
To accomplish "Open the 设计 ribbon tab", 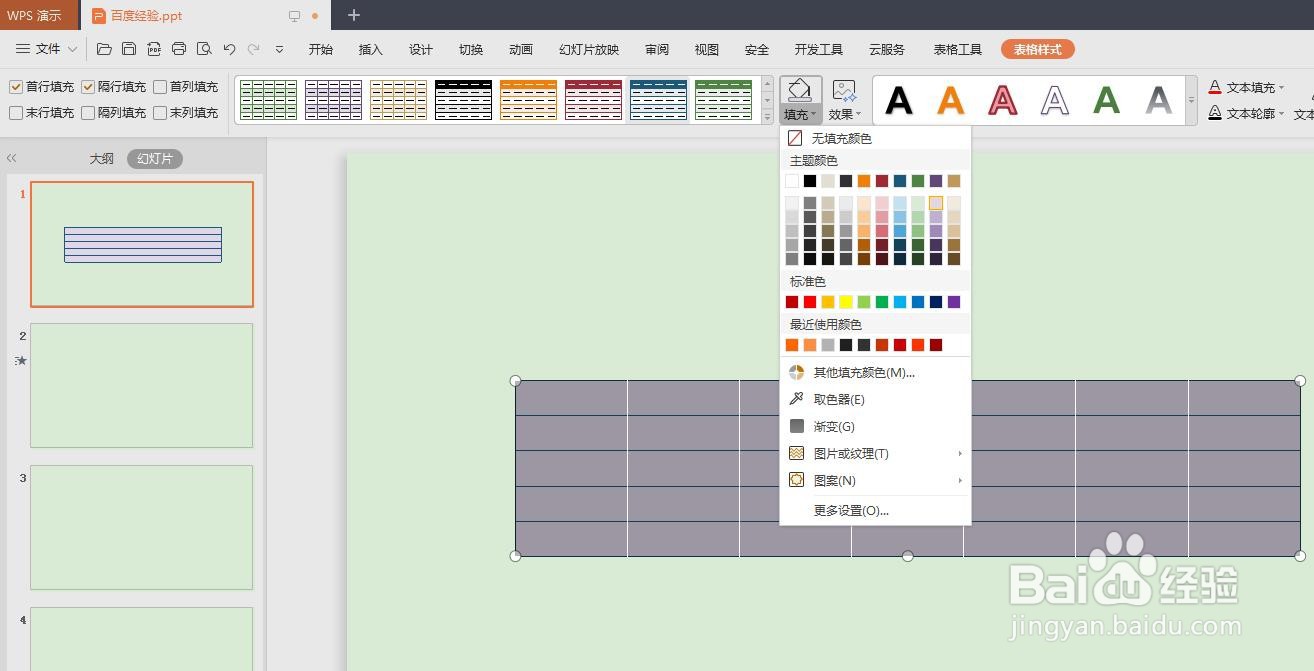I will tap(421, 49).
